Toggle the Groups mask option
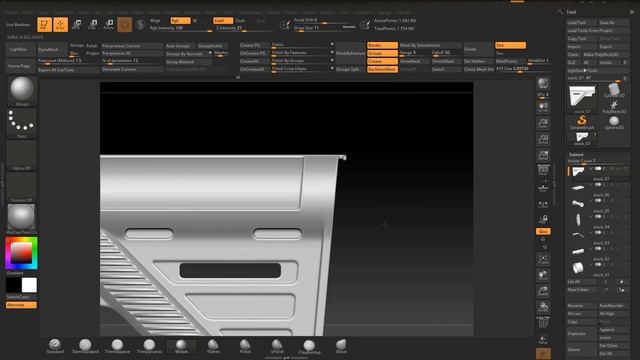The width and height of the screenshot is (640, 360). click(382, 53)
